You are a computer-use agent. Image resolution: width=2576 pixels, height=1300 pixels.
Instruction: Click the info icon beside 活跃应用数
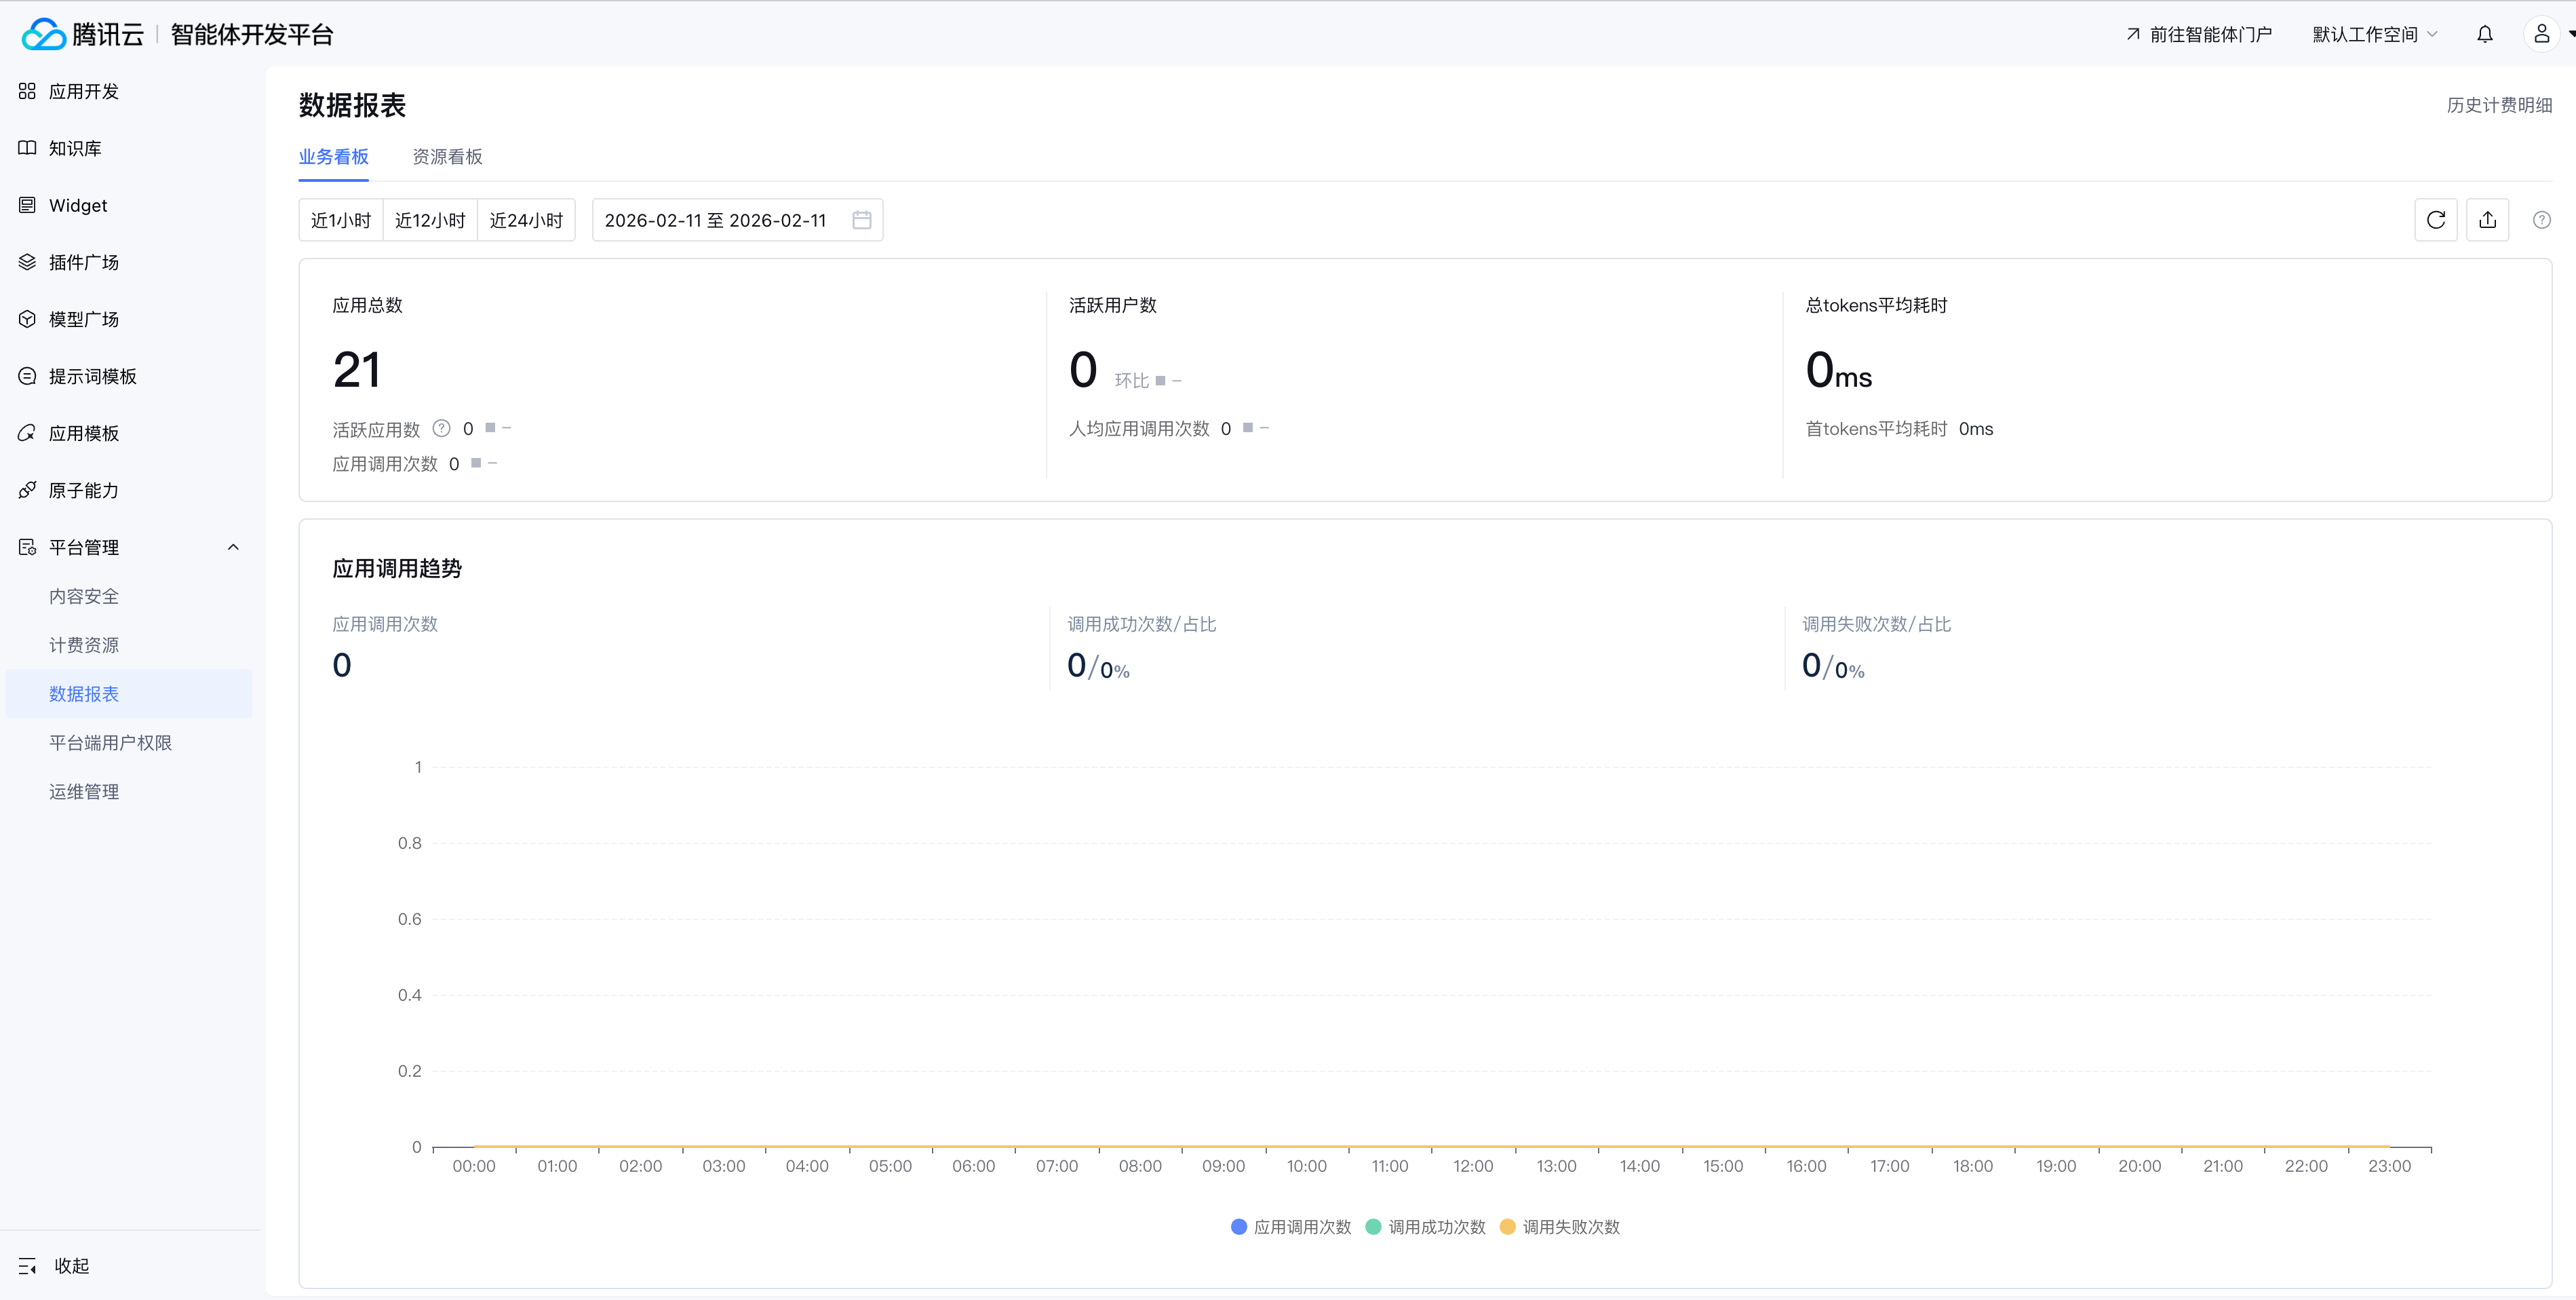pos(441,429)
